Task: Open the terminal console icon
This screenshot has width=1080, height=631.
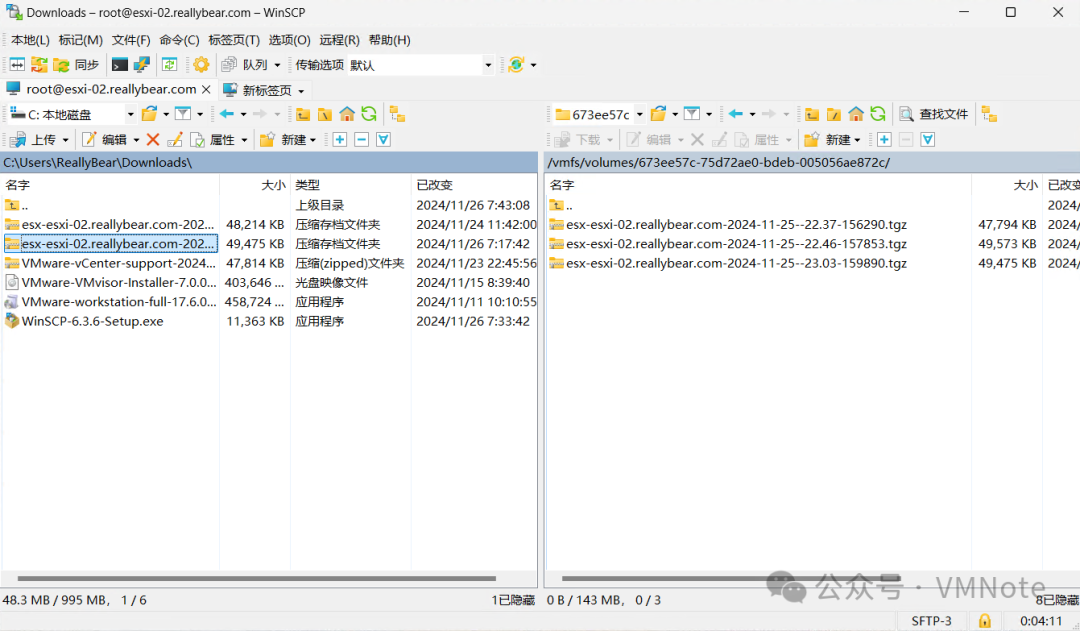Action: click(120, 65)
